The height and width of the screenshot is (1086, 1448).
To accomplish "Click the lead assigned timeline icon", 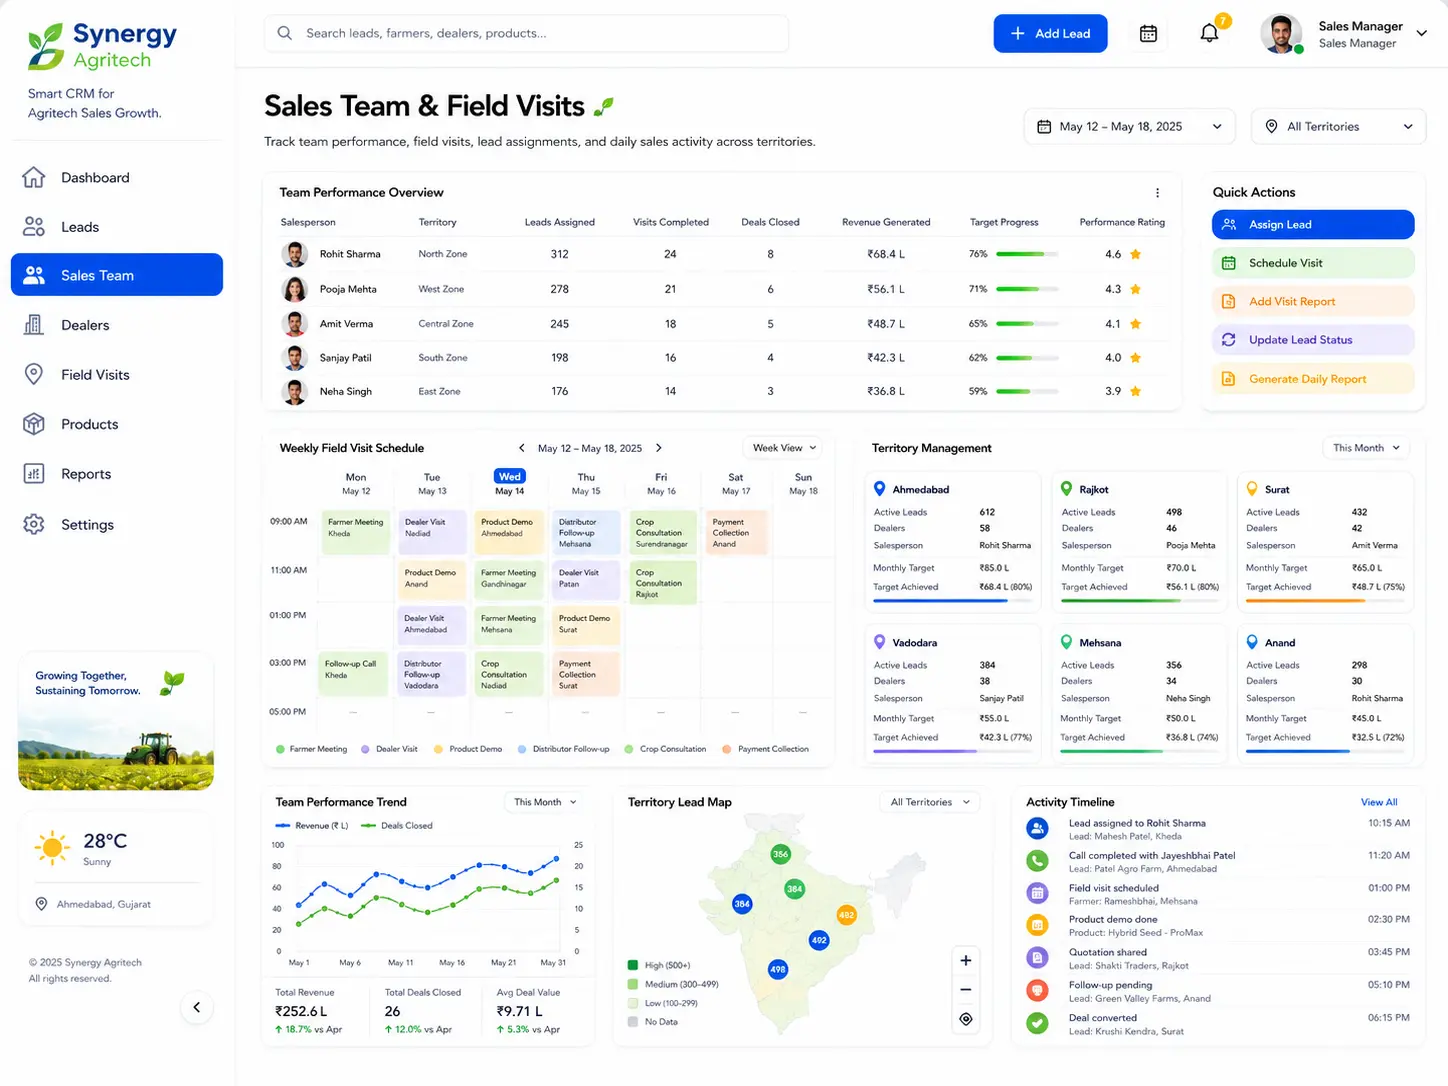I will (1038, 828).
